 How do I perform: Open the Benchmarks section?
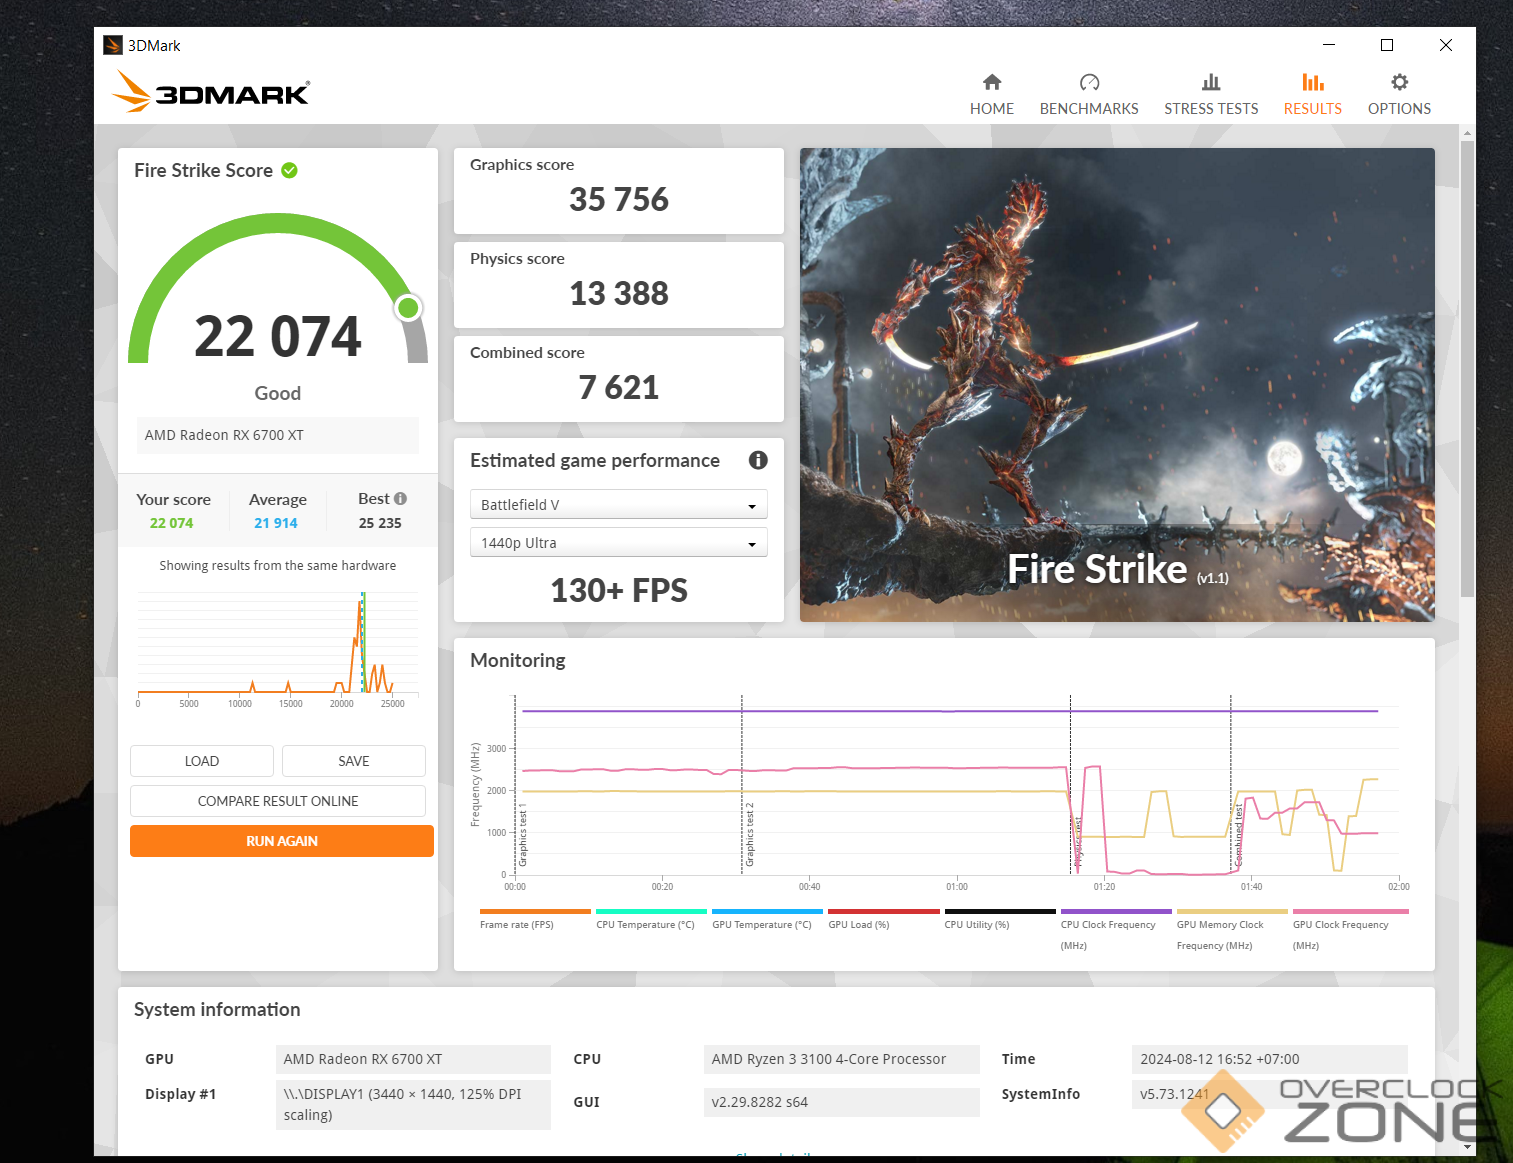click(1089, 95)
